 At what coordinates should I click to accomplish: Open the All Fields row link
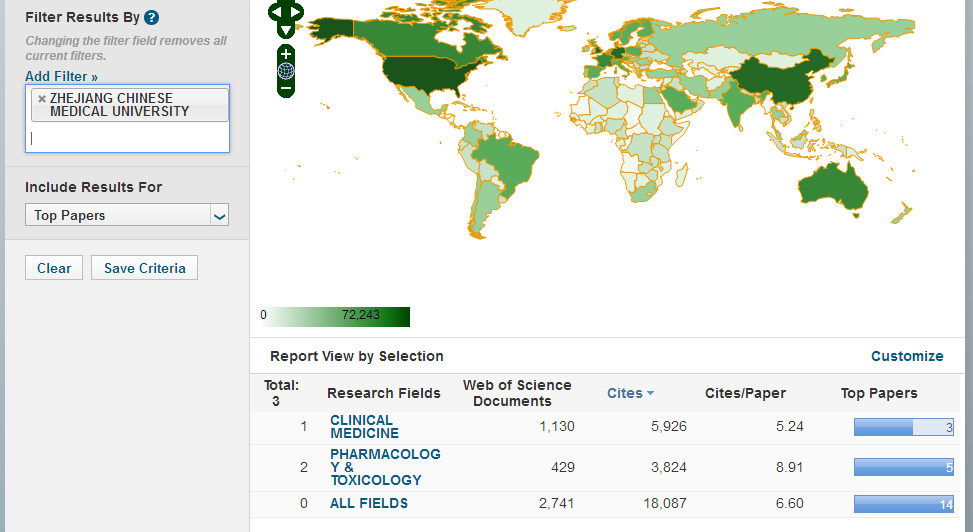369,503
